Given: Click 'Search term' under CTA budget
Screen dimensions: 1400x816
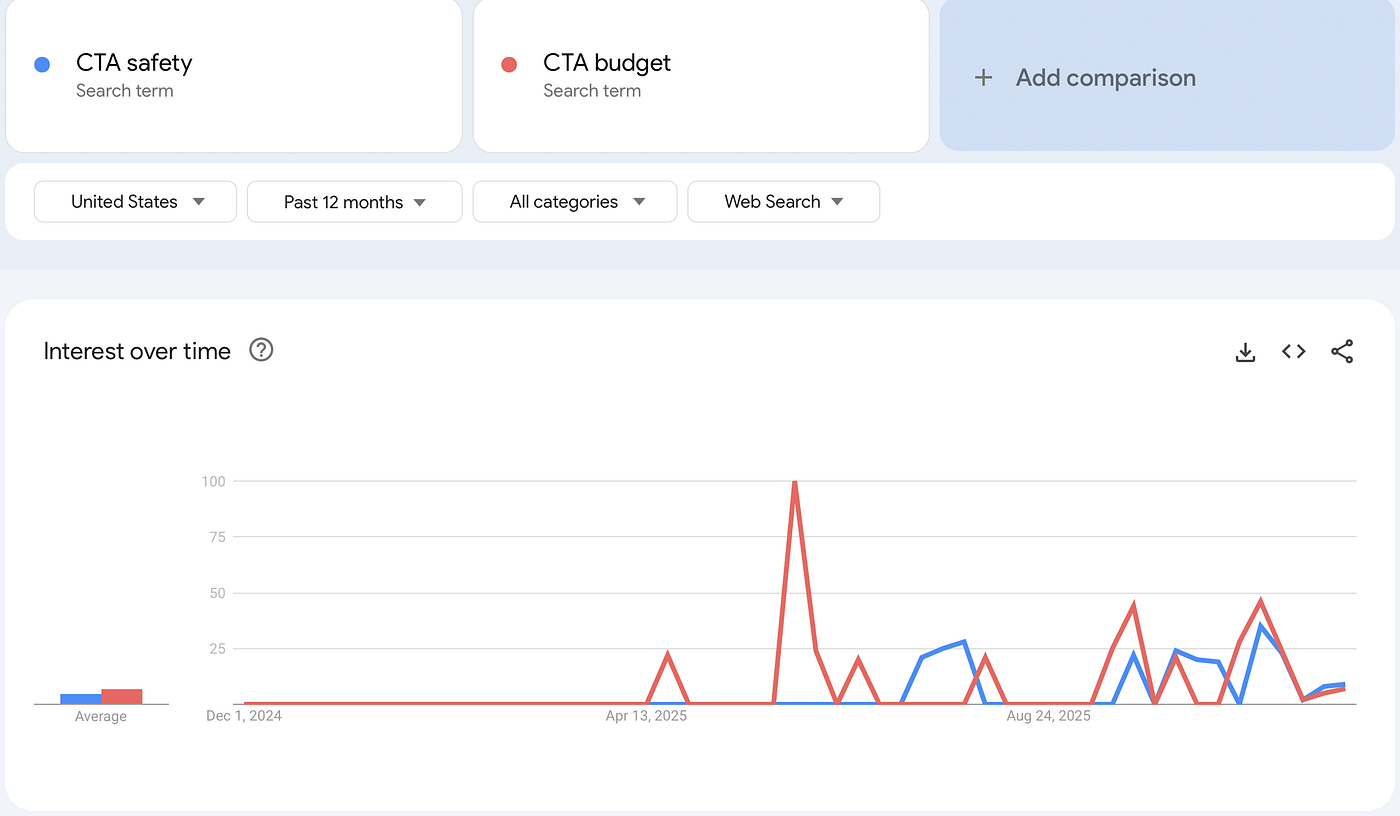Looking at the screenshot, I should pyautogui.click(x=592, y=91).
